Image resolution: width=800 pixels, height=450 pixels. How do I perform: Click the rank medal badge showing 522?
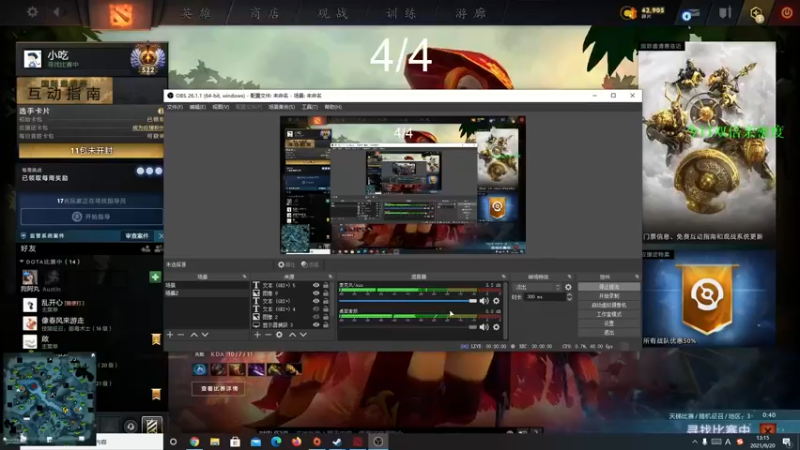coord(148,59)
